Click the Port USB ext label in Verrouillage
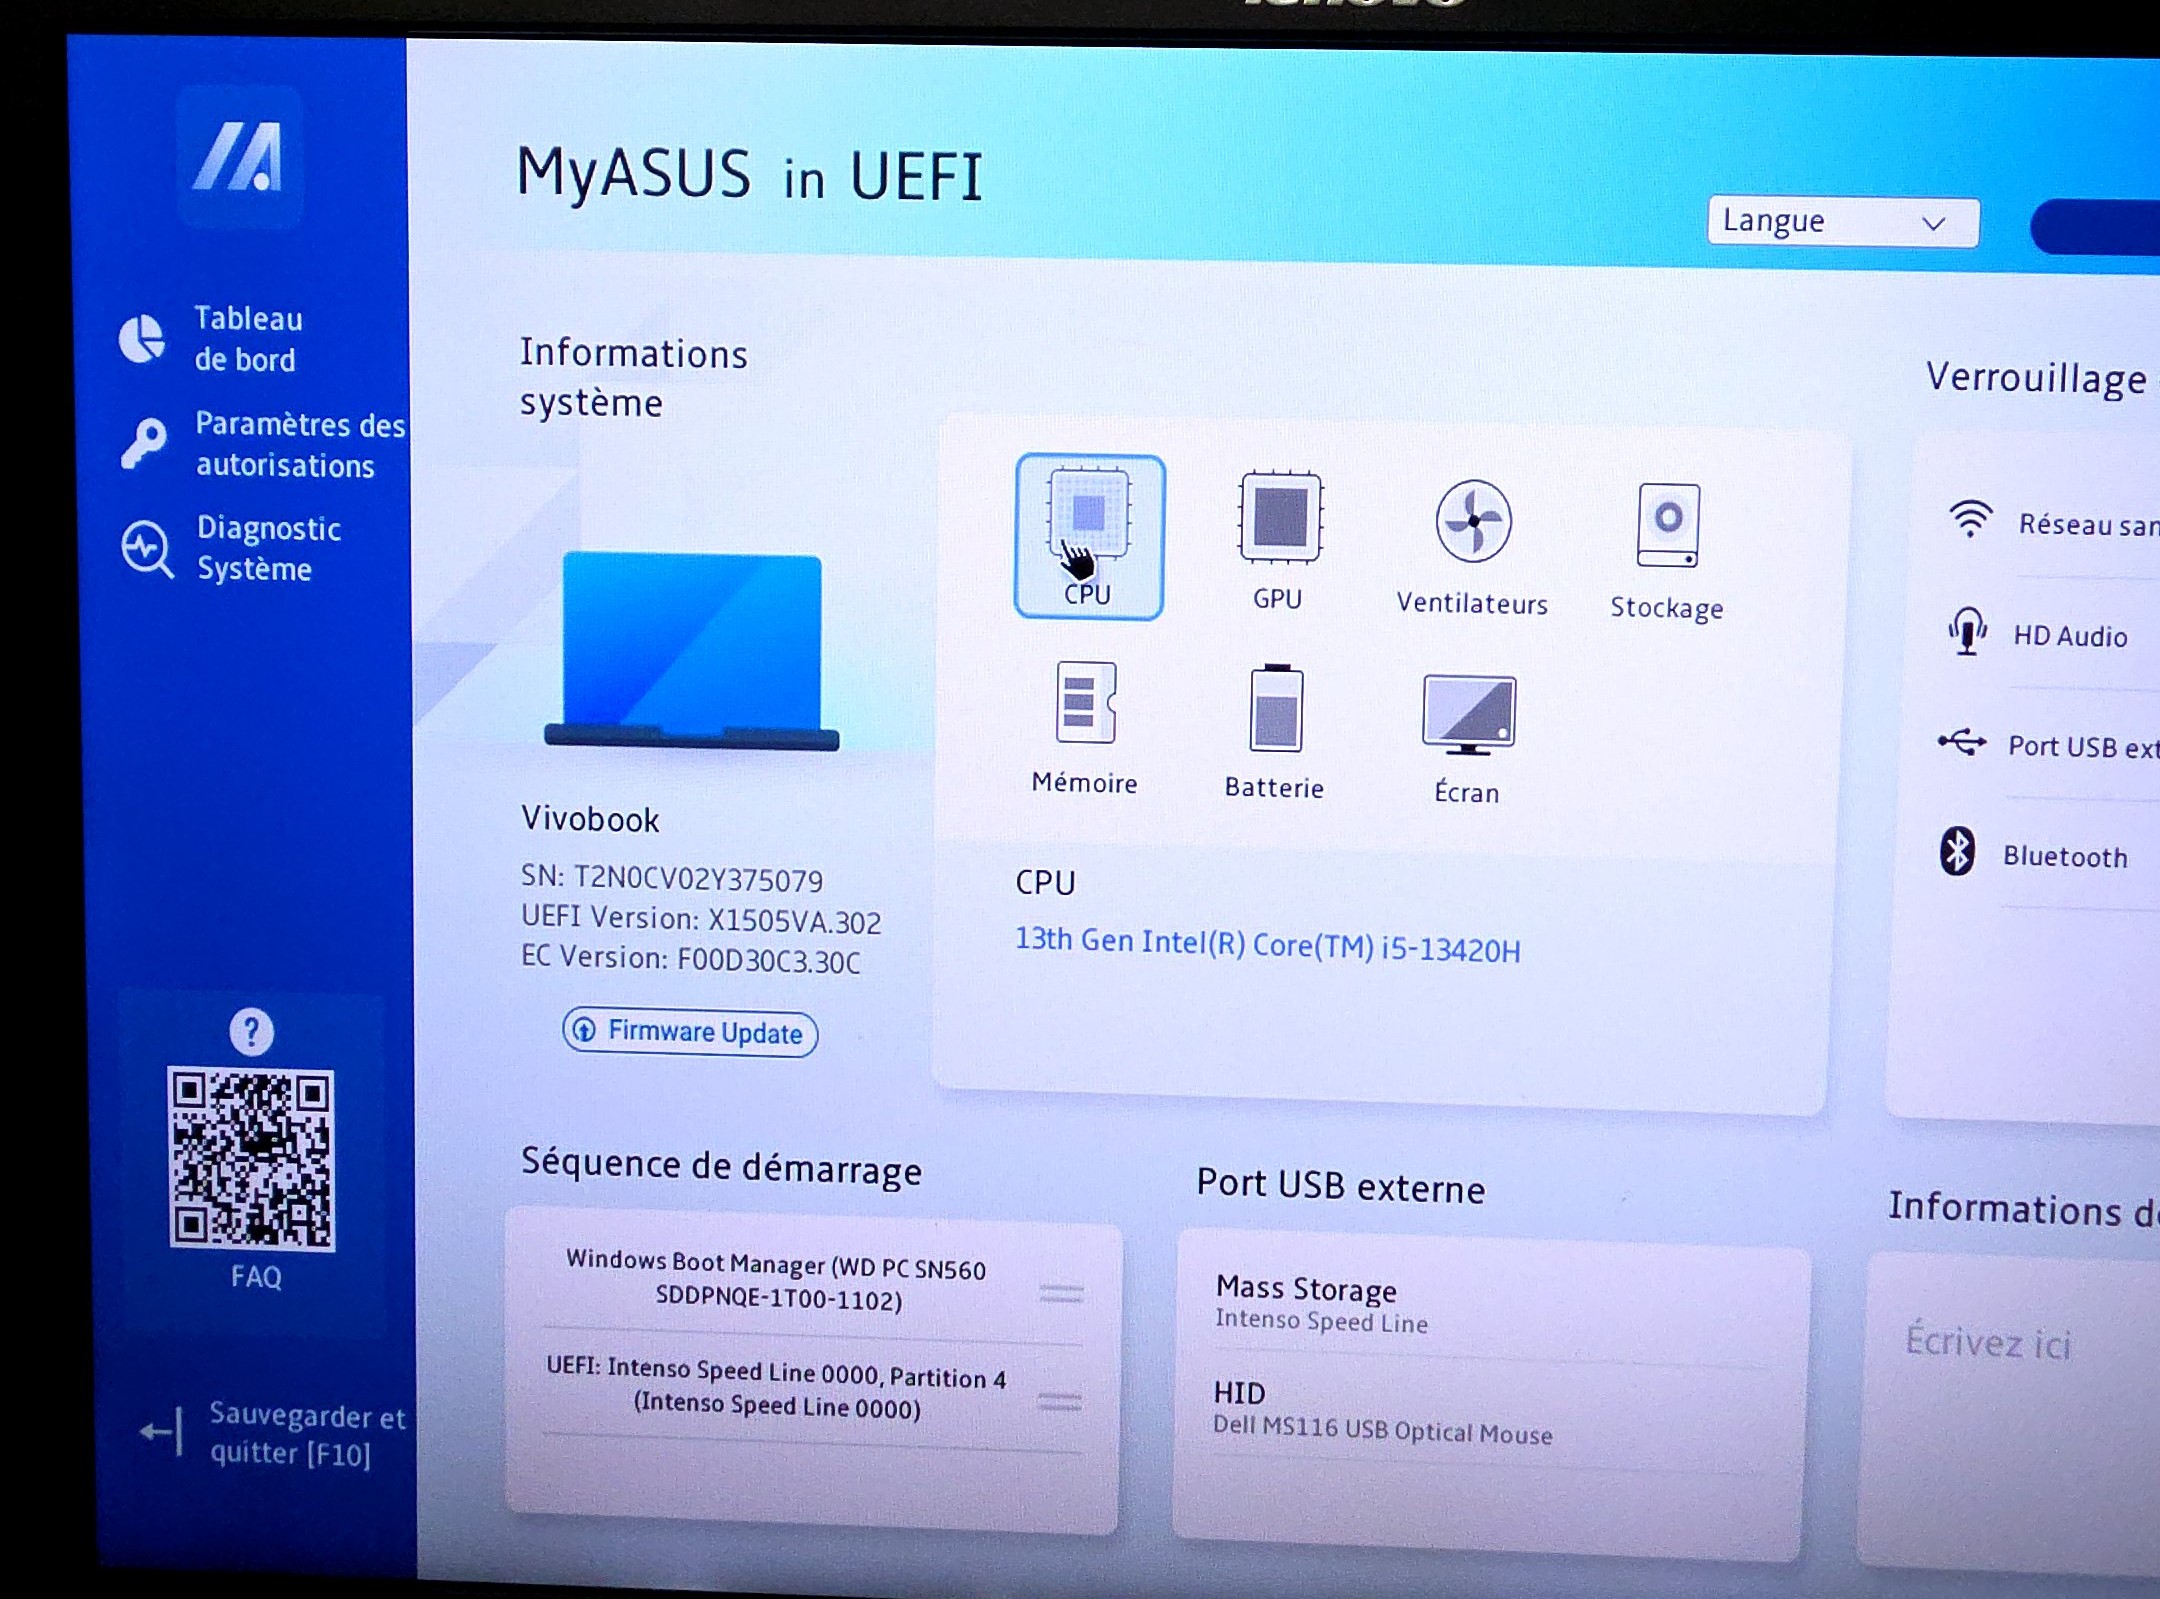This screenshot has width=2160, height=1599. point(2084,747)
